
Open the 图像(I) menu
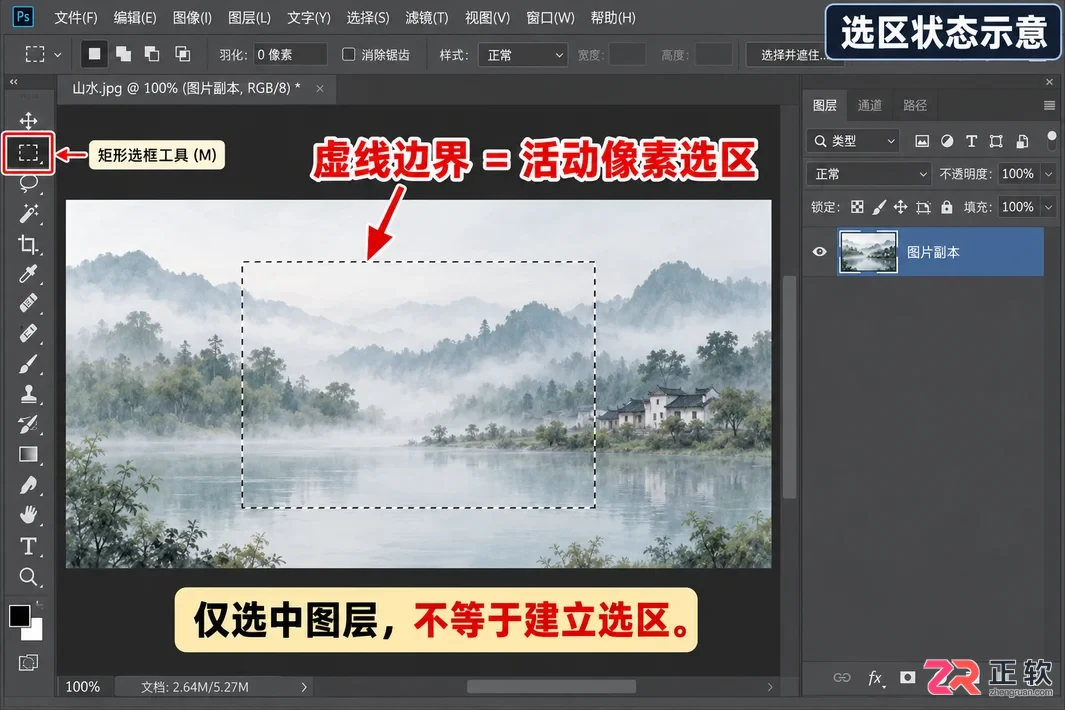[192, 18]
